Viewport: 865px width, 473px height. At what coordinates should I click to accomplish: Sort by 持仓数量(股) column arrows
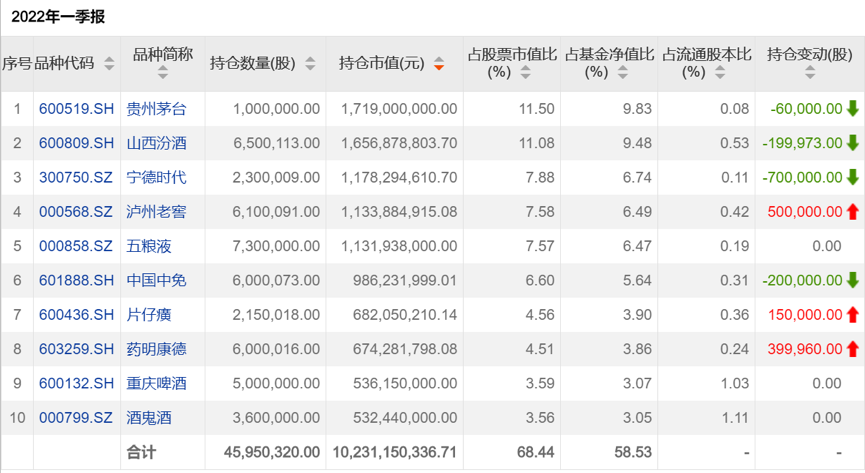310,63
